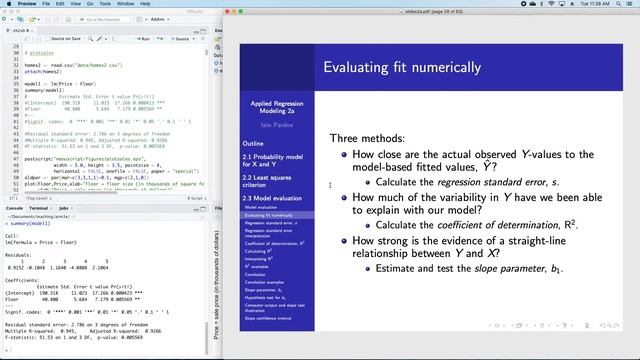Click the Go to file/function field
Viewport: 640px width, 360px height.
(104, 19)
